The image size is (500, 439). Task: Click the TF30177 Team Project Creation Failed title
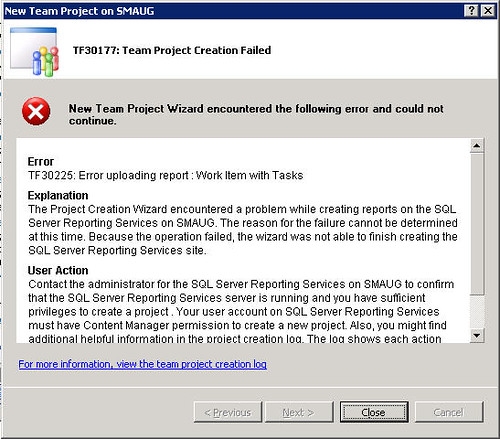pos(172,50)
